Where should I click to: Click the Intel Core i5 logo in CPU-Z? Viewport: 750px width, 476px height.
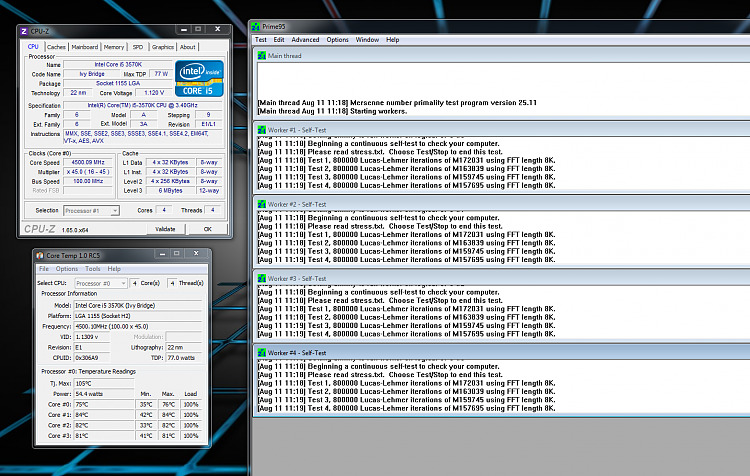tap(199, 78)
